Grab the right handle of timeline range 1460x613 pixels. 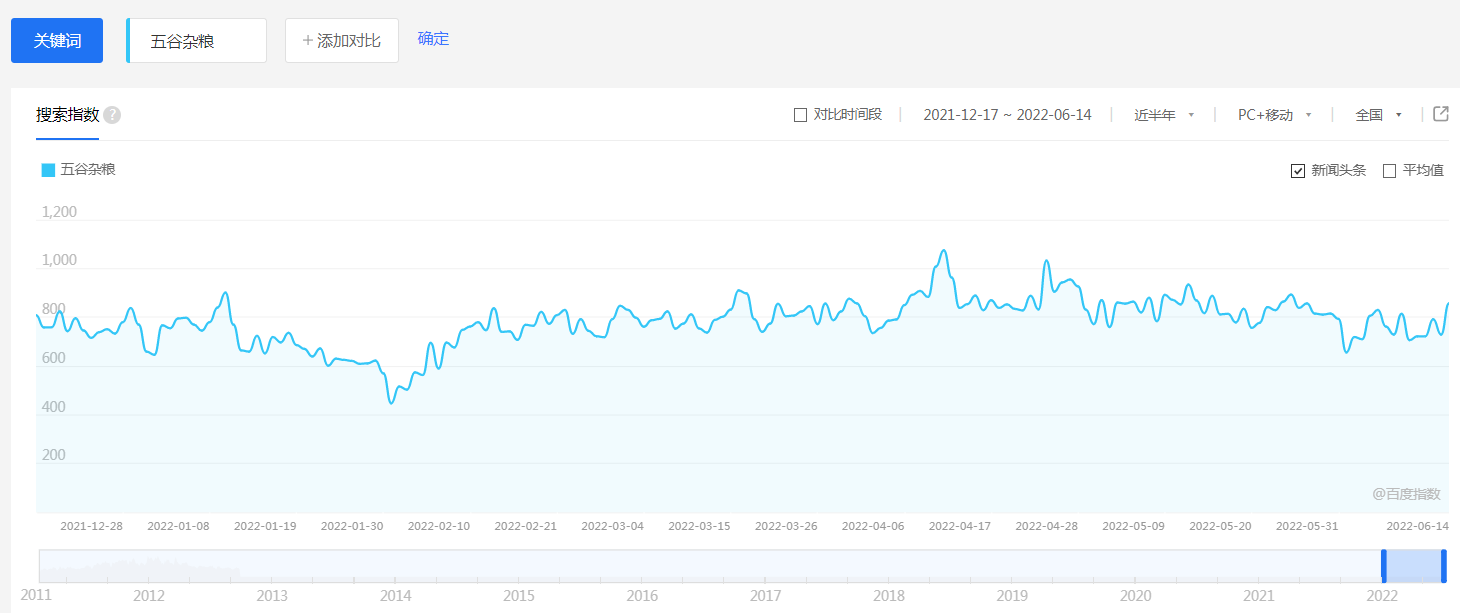1444,566
